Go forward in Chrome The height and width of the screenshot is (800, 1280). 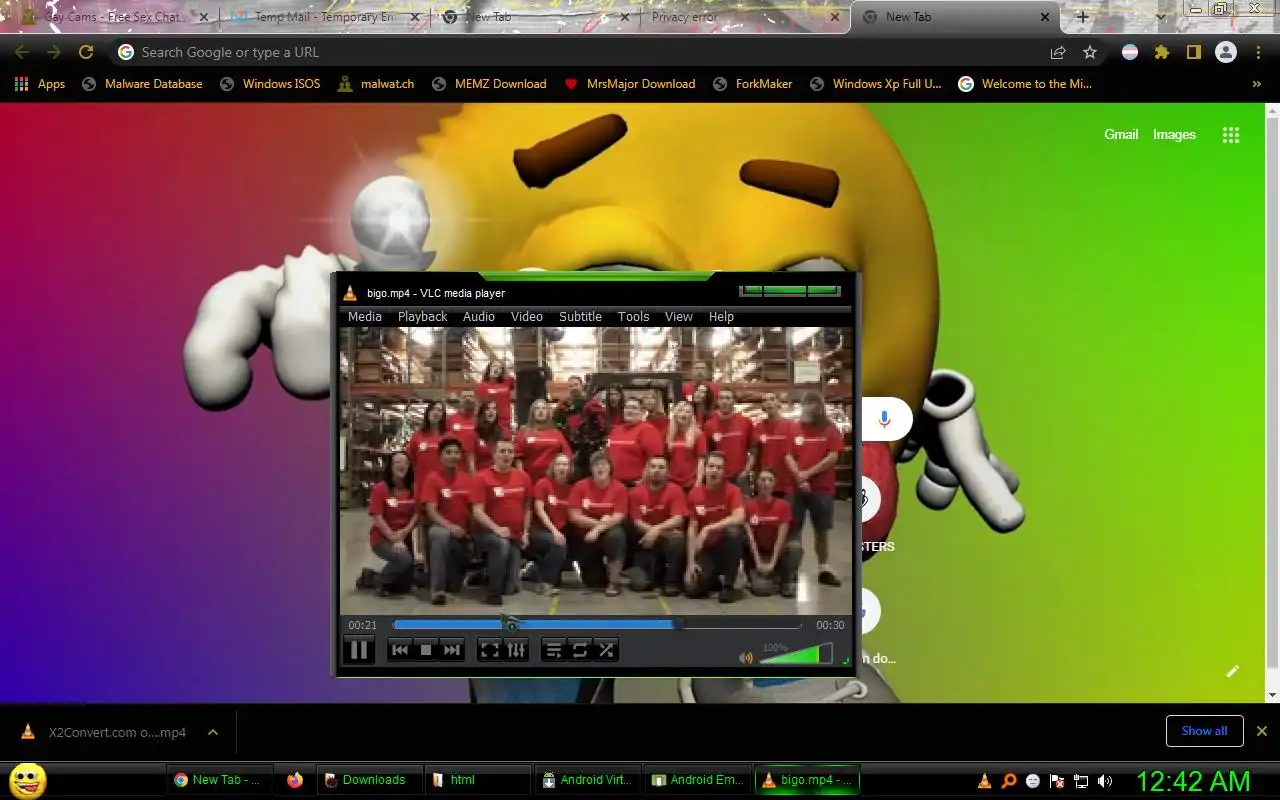click(54, 52)
